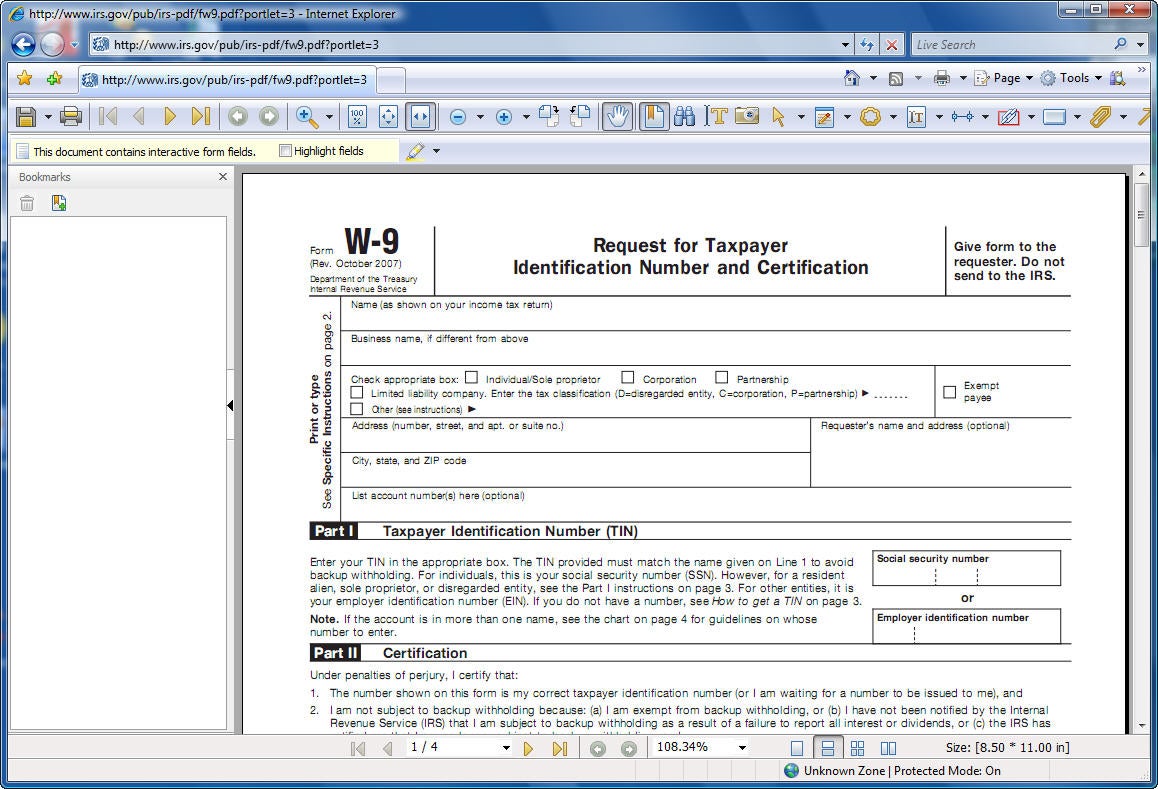
Task: Open the Tools menu
Action: tap(1072, 78)
